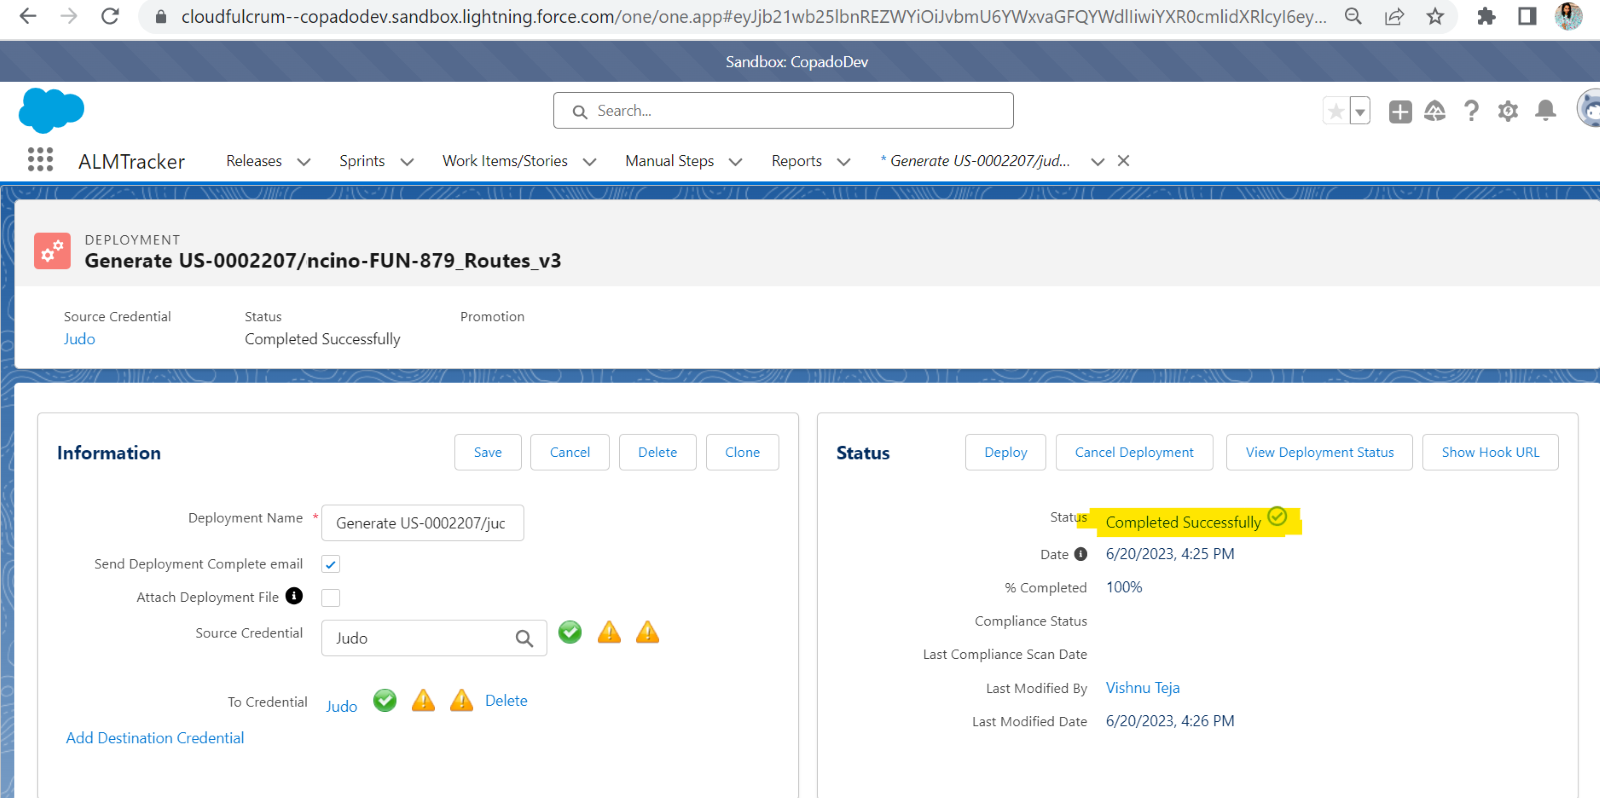
Task: Open the browser extensions puzzle icon
Action: click(1486, 16)
